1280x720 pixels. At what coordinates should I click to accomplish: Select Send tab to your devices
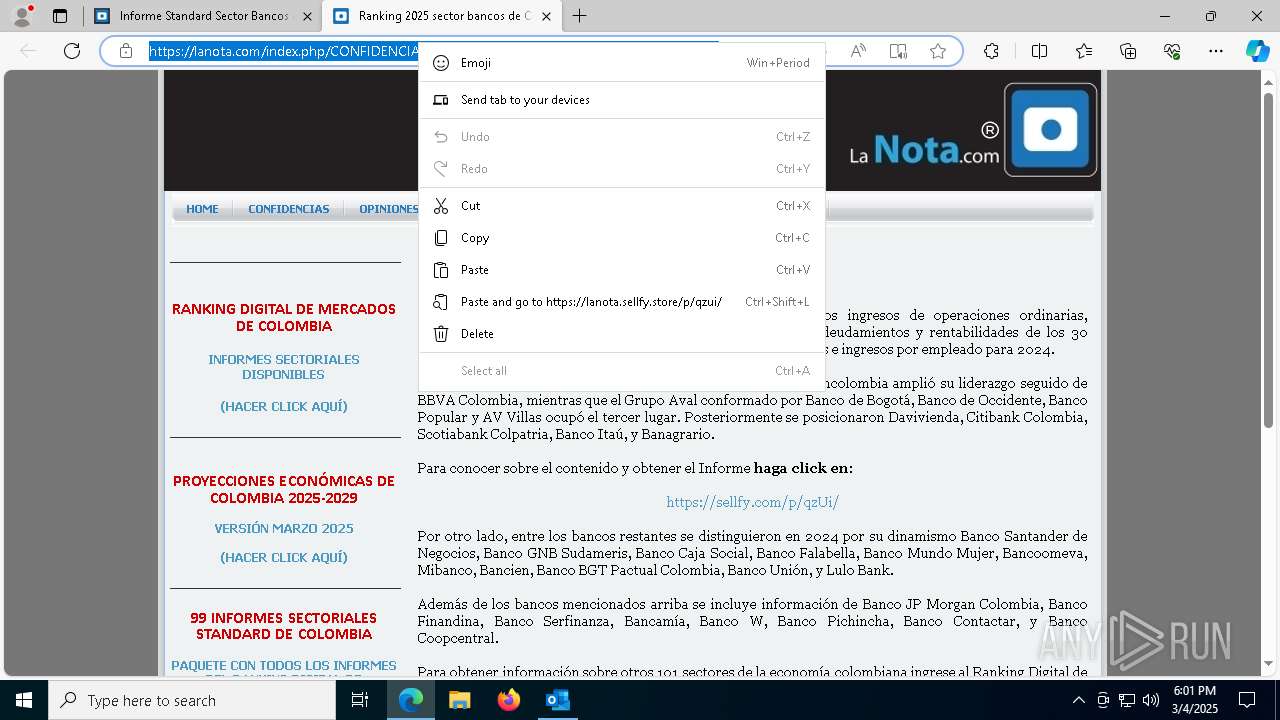click(x=621, y=100)
